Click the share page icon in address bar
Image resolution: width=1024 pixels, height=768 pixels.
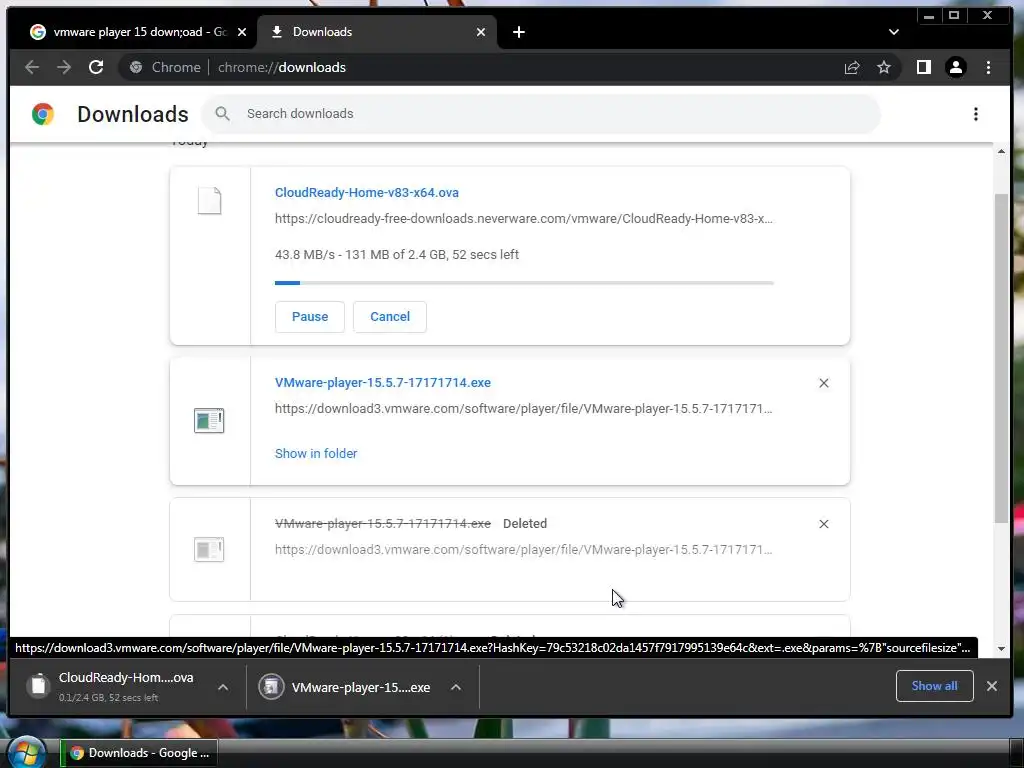point(852,67)
